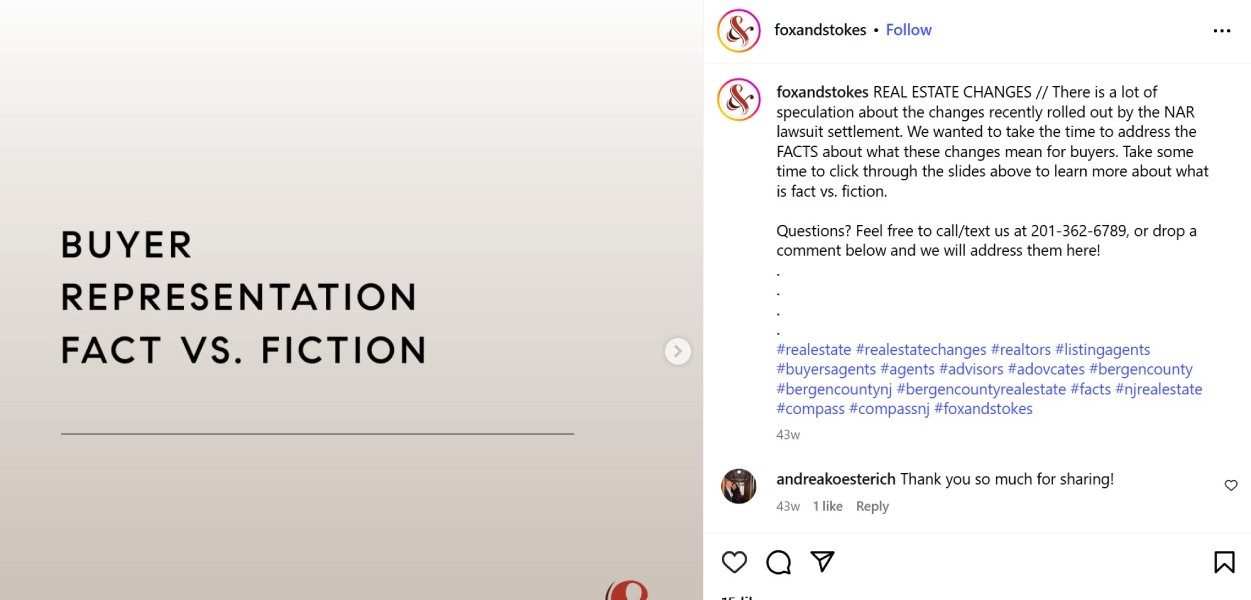The height and width of the screenshot is (600, 1251).
Task: Click the #njrealestate hashtag
Action: pos(1158,389)
